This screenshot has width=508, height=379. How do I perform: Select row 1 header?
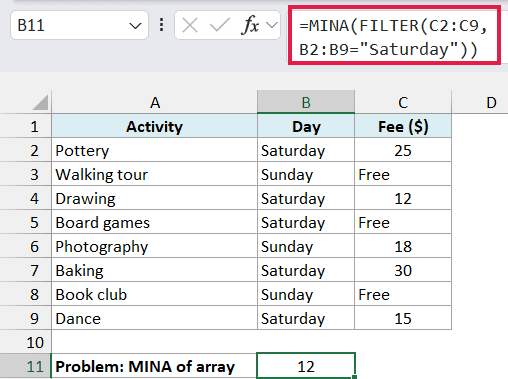(x=26, y=126)
